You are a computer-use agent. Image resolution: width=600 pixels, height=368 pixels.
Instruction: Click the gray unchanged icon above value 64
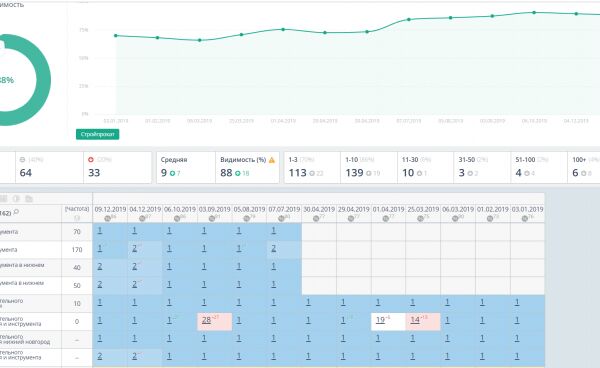tap(22, 160)
